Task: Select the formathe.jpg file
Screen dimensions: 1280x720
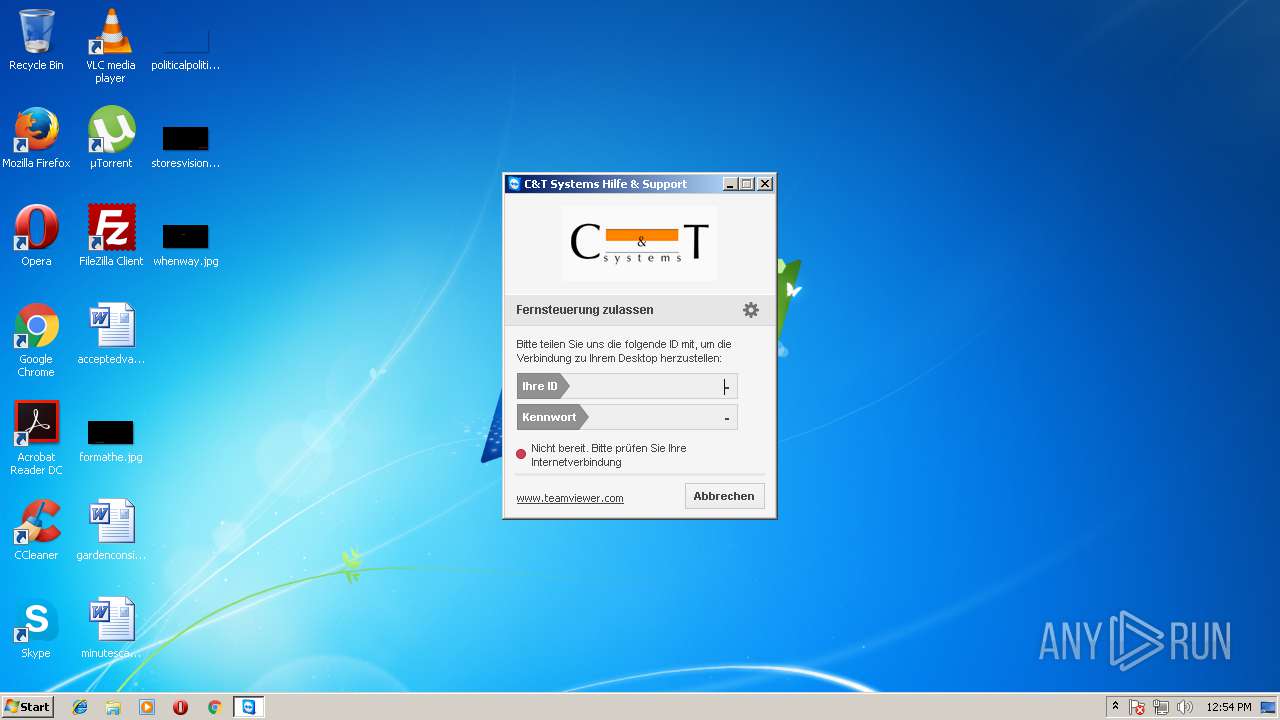Action: (x=110, y=440)
